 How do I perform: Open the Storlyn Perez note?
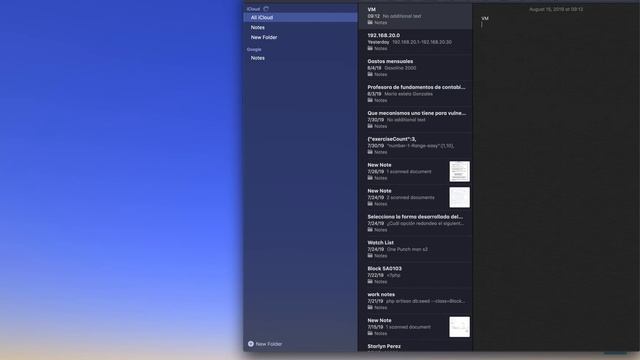(x=416, y=346)
